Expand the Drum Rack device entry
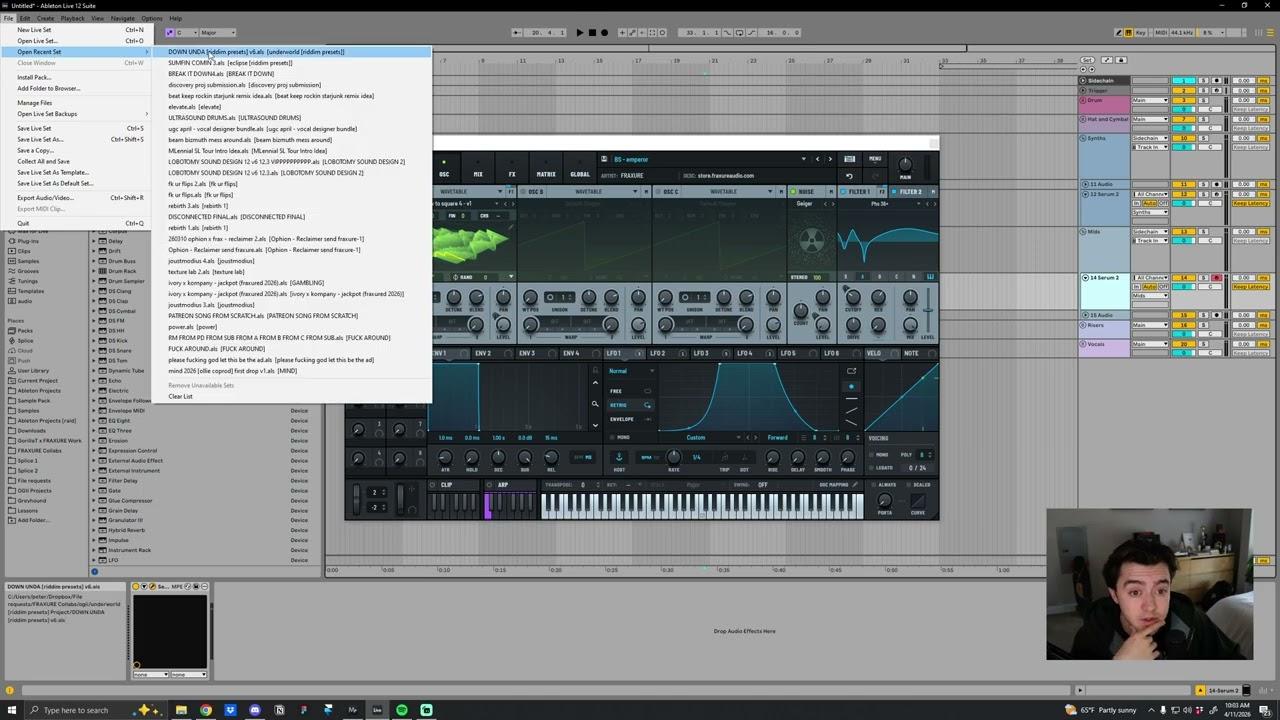1280x720 pixels. coord(95,271)
